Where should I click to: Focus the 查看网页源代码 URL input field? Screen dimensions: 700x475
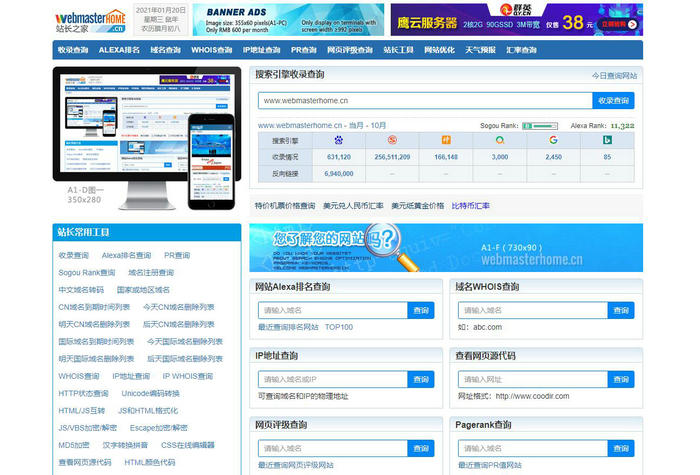coord(533,379)
